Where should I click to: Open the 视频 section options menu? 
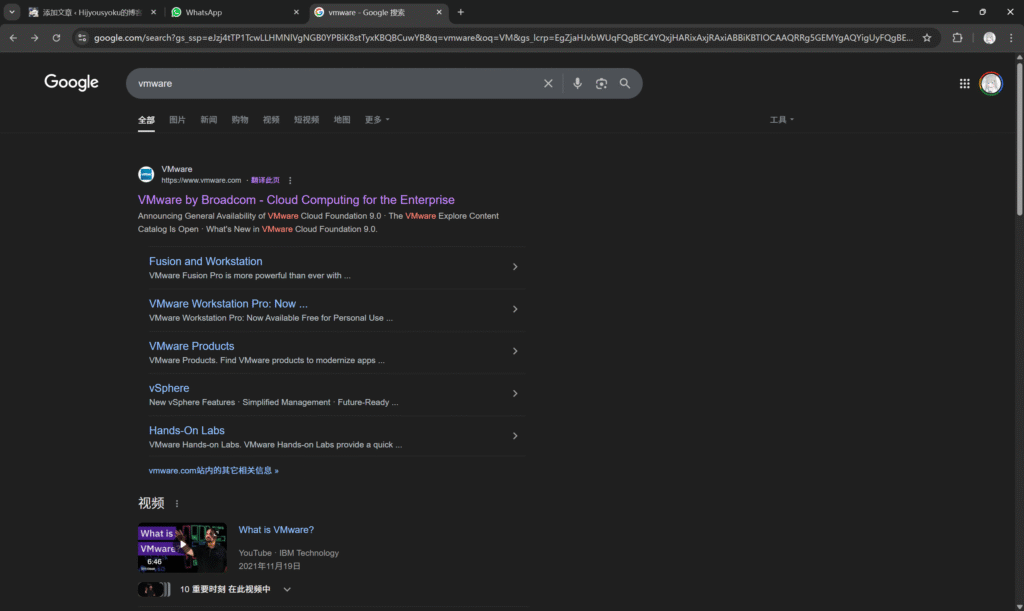pyautogui.click(x=176, y=503)
